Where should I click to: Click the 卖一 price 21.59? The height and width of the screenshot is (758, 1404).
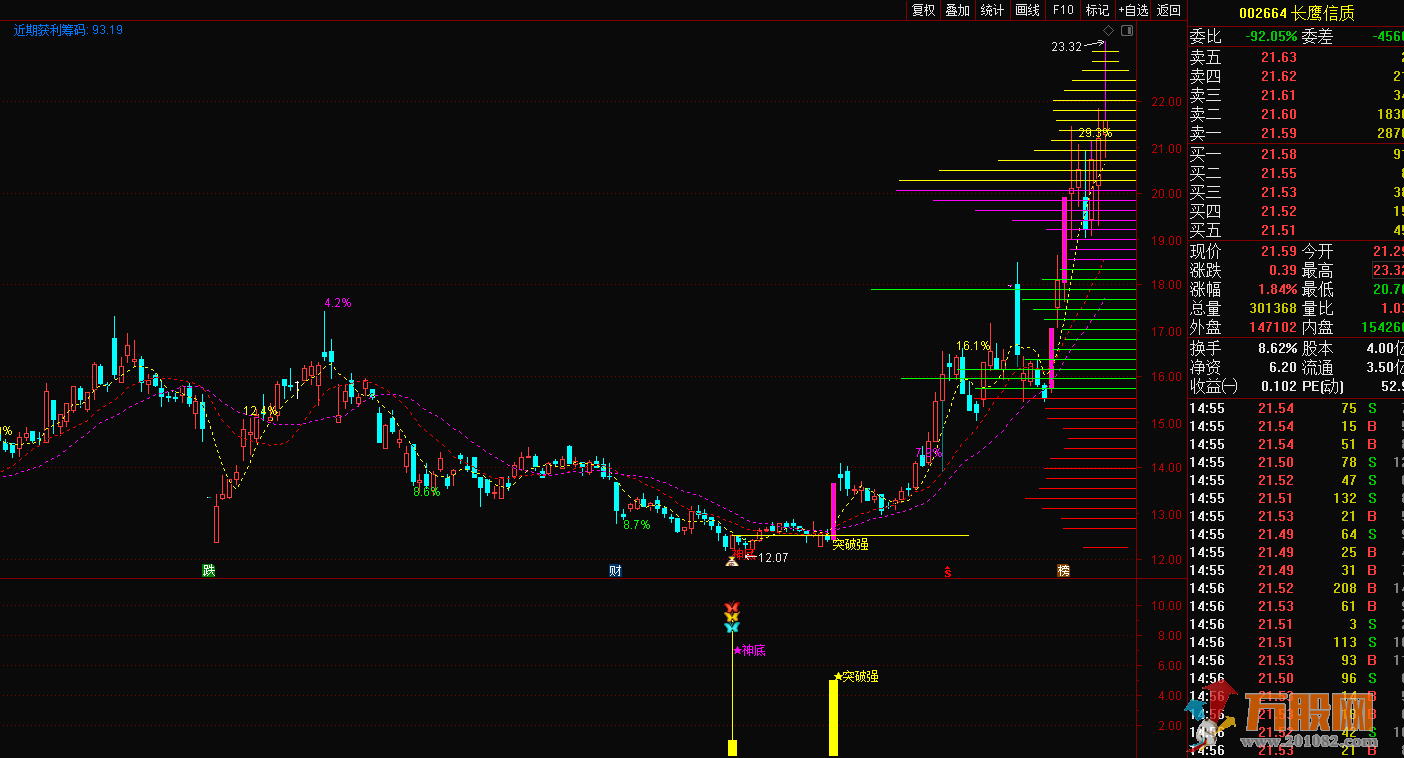pos(1278,134)
